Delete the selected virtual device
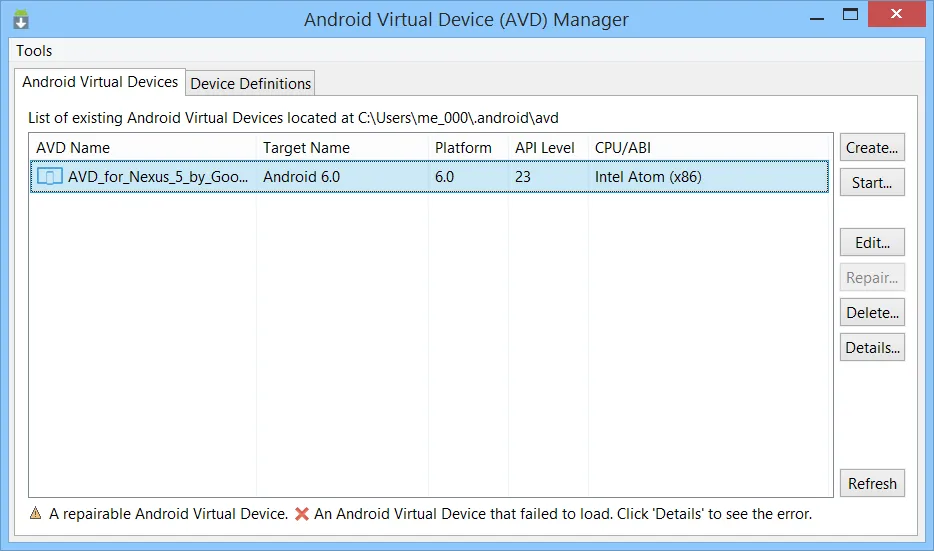Screen dimensions: 934x551 point(872,312)
